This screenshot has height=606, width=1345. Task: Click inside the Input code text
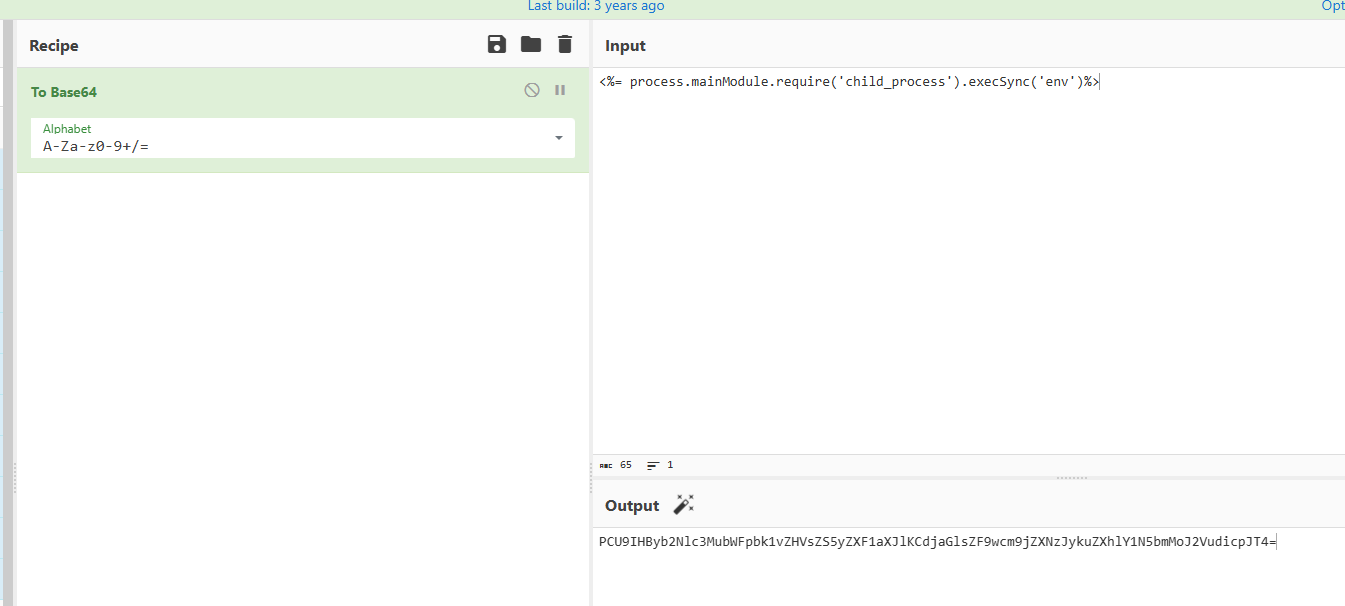click(x=848, y=82)
